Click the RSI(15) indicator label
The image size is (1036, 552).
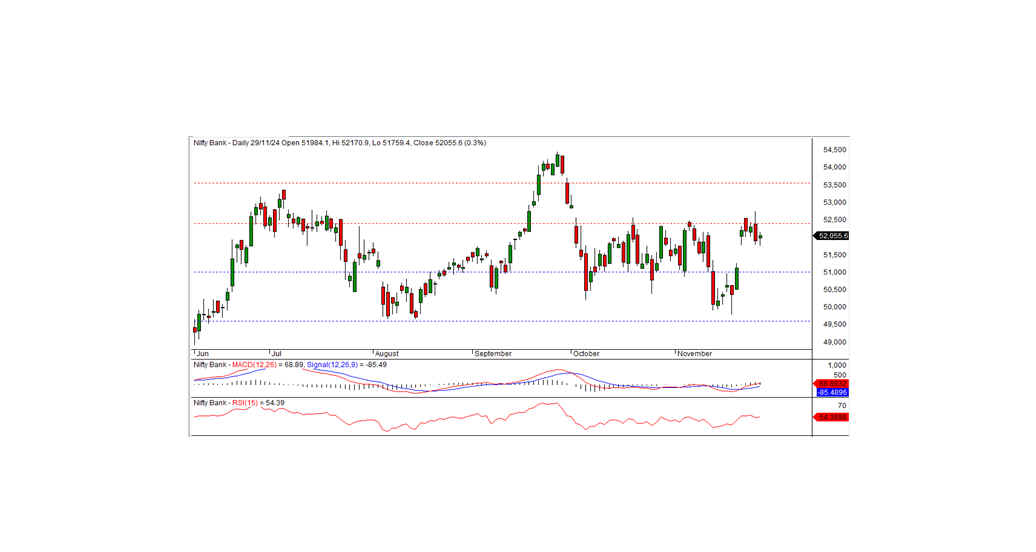[x=244, y=403]
